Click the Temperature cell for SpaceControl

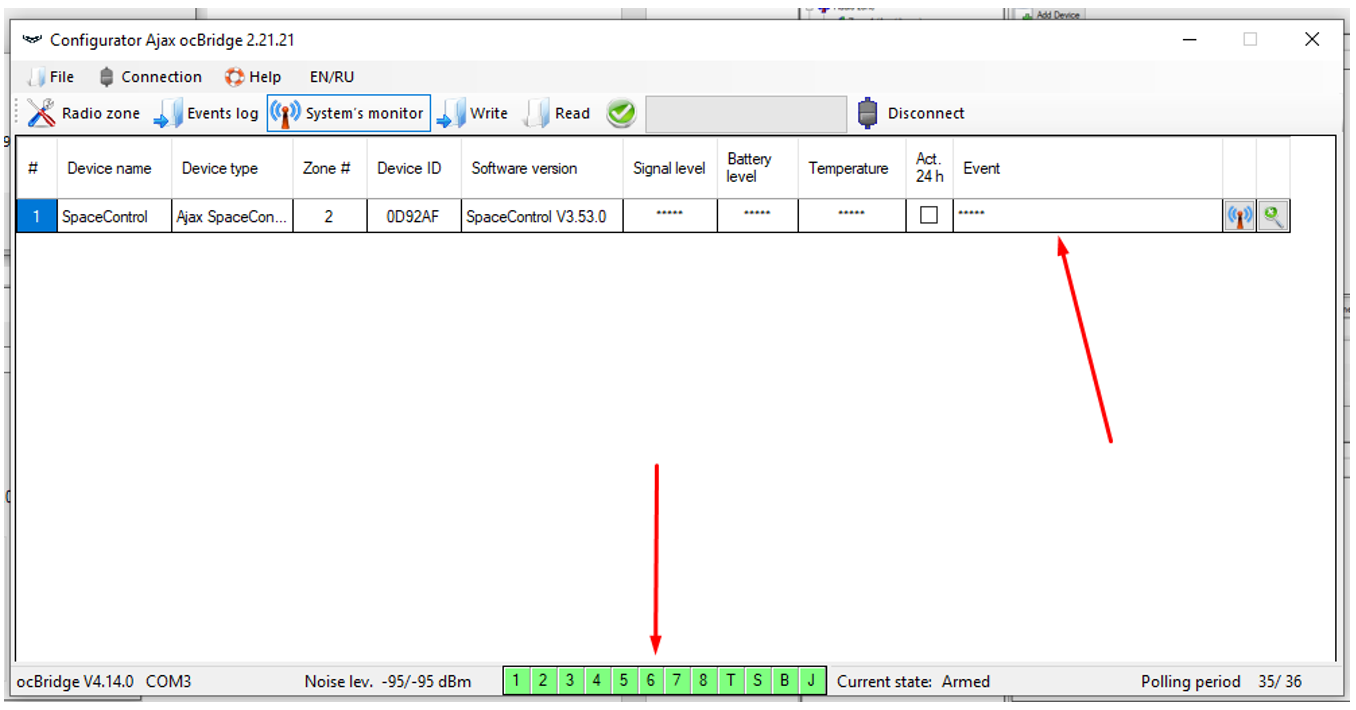pos(852,216)
